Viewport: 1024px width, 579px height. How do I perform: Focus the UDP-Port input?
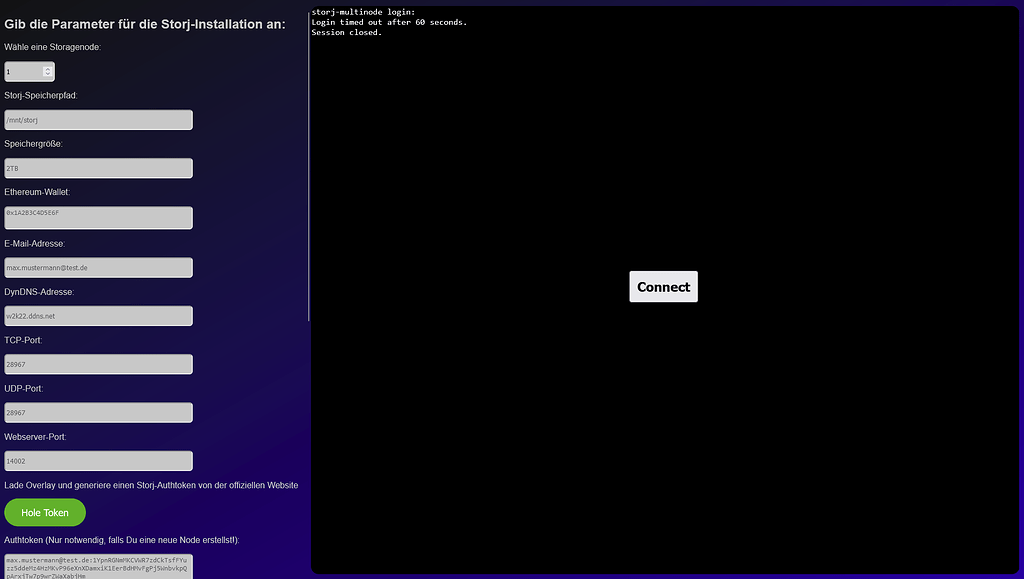pyautogui.click(x=98, y=412)
